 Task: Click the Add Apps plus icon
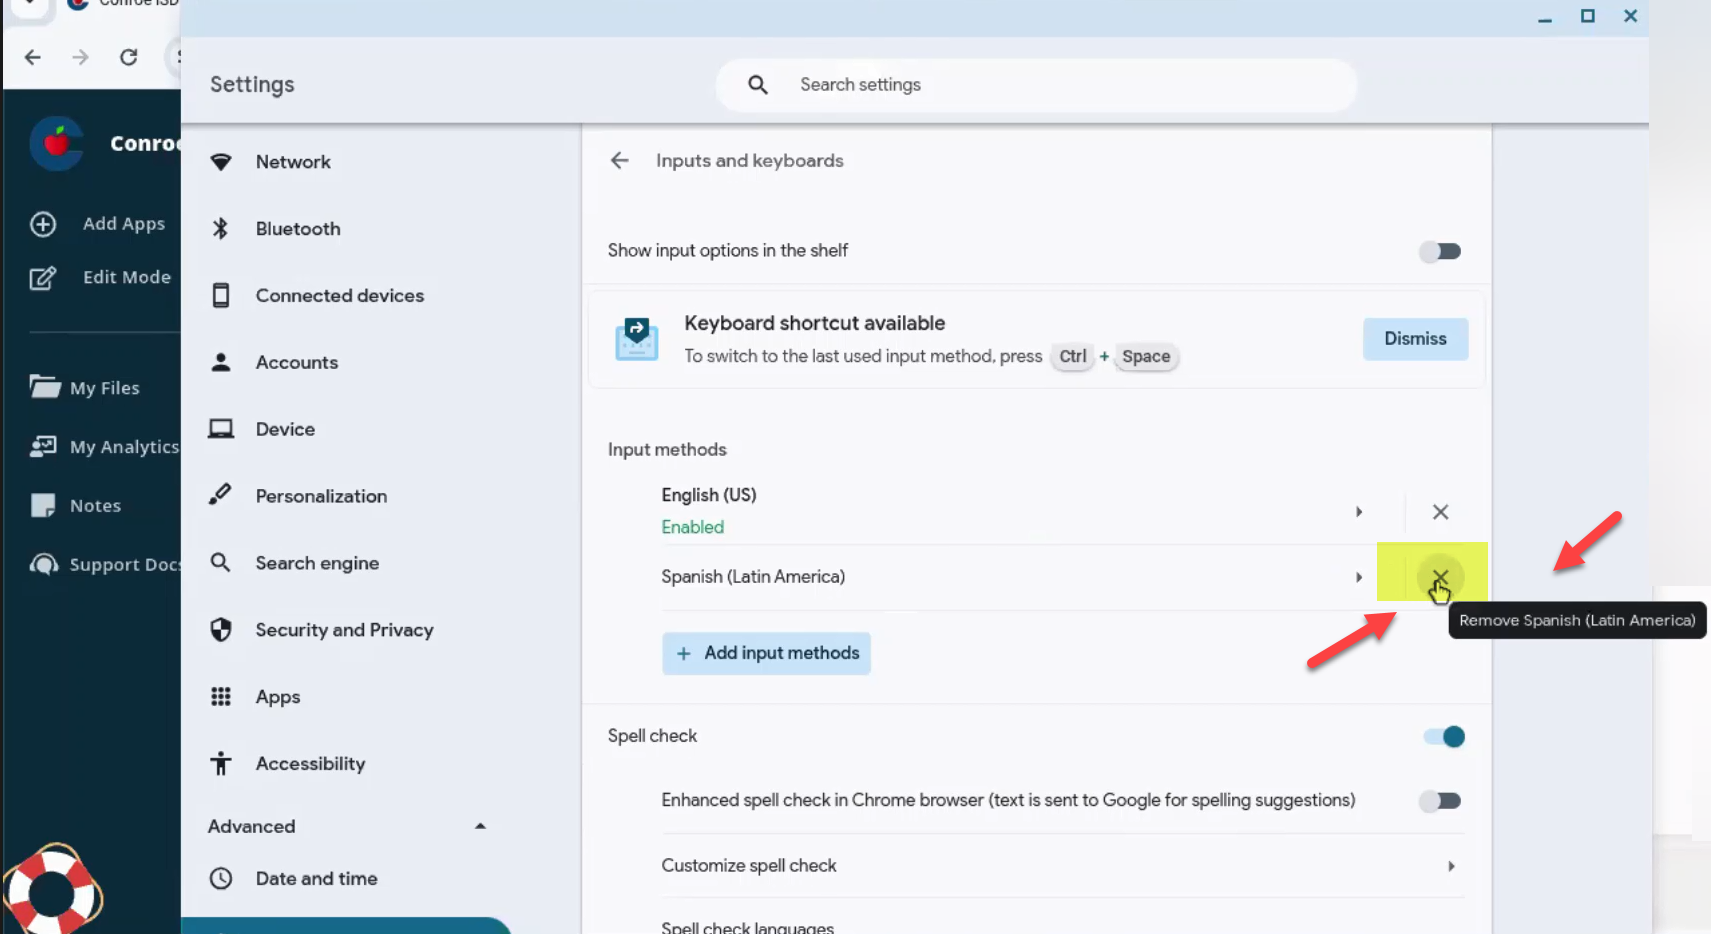tap(43, 224)
